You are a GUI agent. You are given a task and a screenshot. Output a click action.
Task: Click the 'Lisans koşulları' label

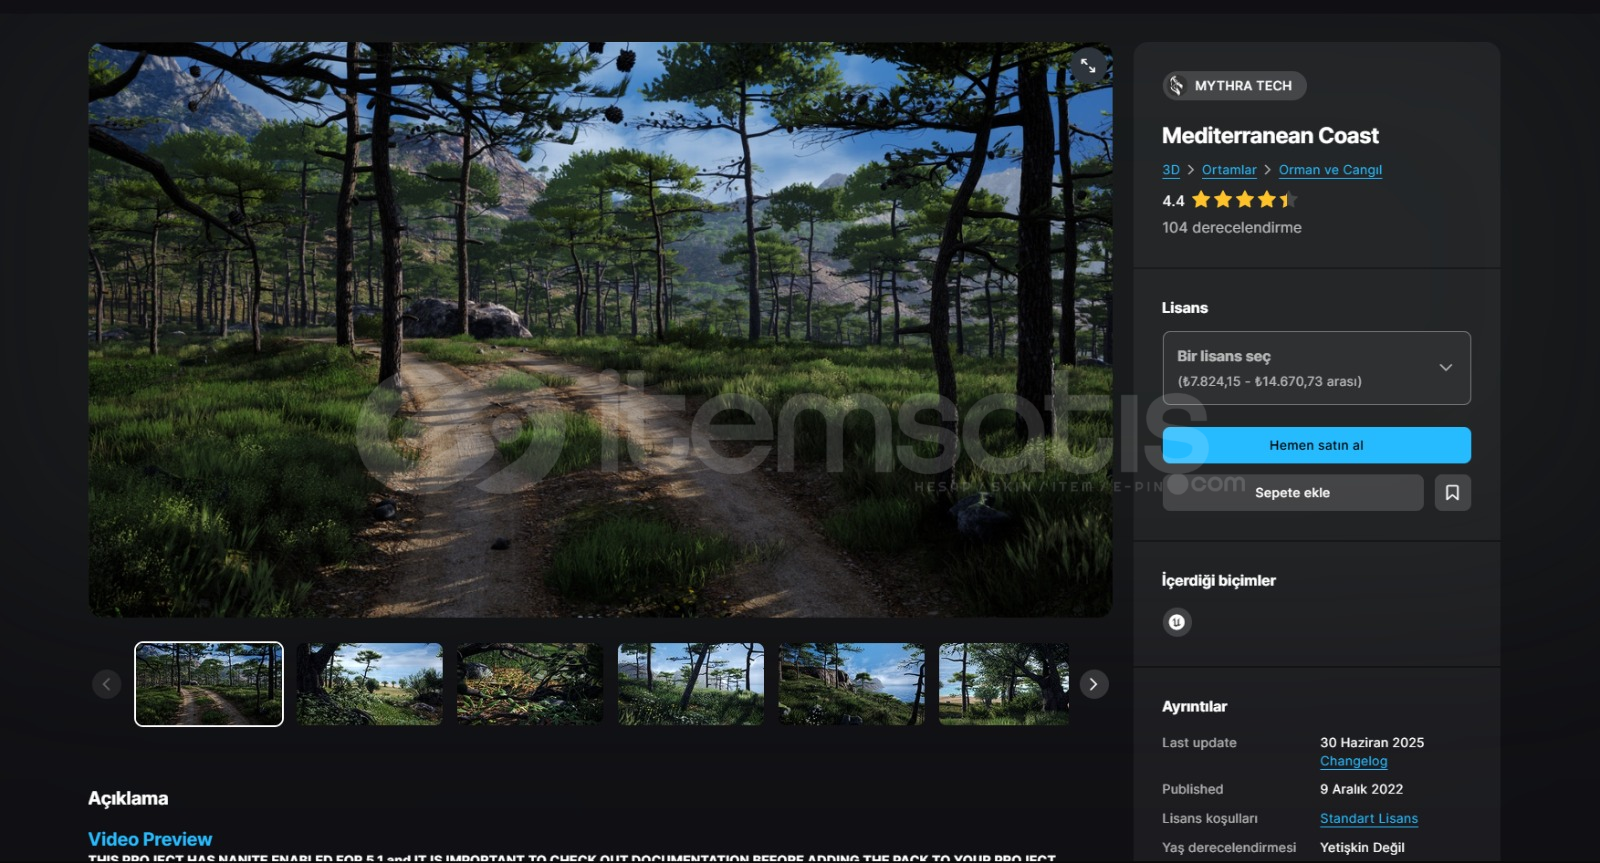click(x=1210, y=818)
